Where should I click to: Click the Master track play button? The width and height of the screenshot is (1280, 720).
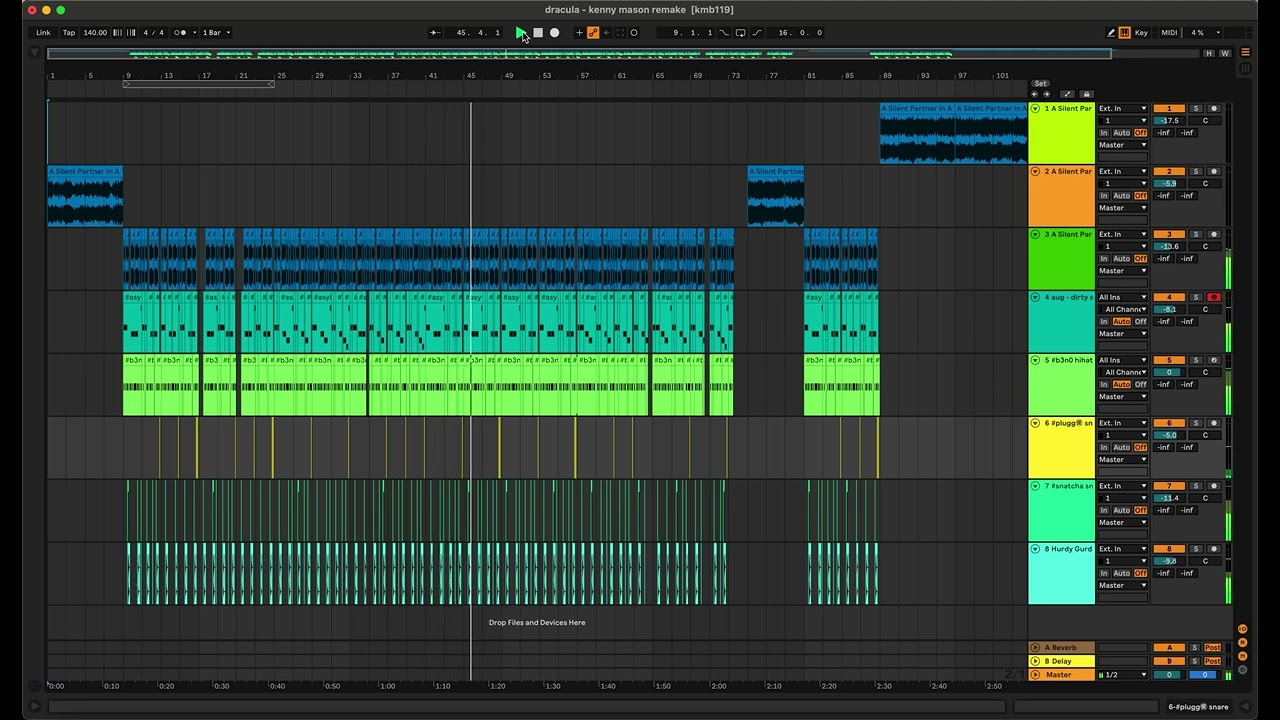pyautogui.click(x=1035, y=675)
